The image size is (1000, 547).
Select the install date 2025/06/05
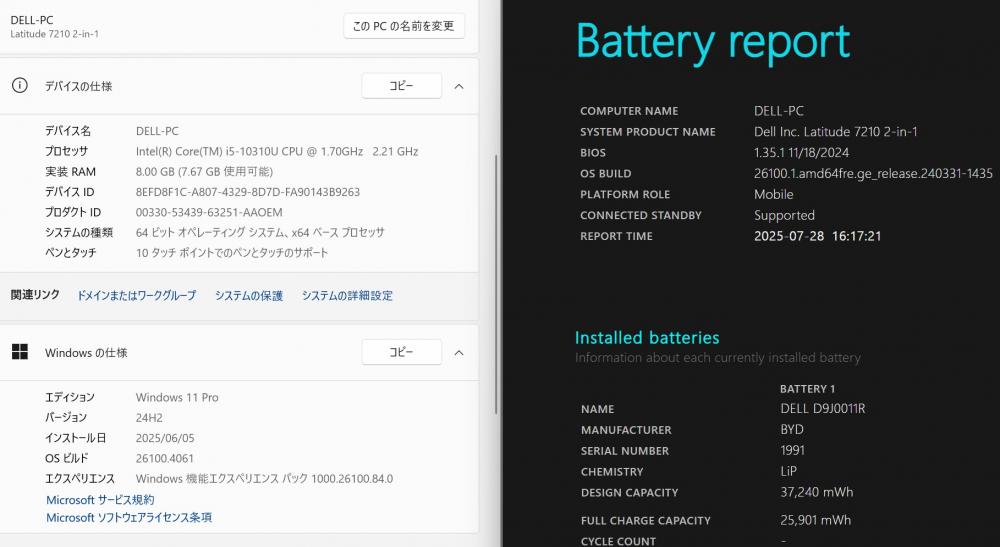point(165,438)
